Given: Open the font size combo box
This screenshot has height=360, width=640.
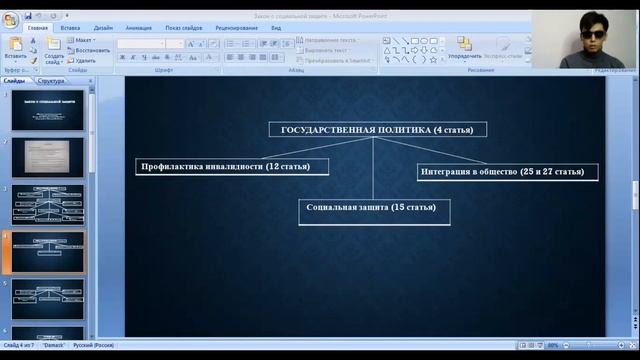Looking at the screenshot, I should click(175, 44).
